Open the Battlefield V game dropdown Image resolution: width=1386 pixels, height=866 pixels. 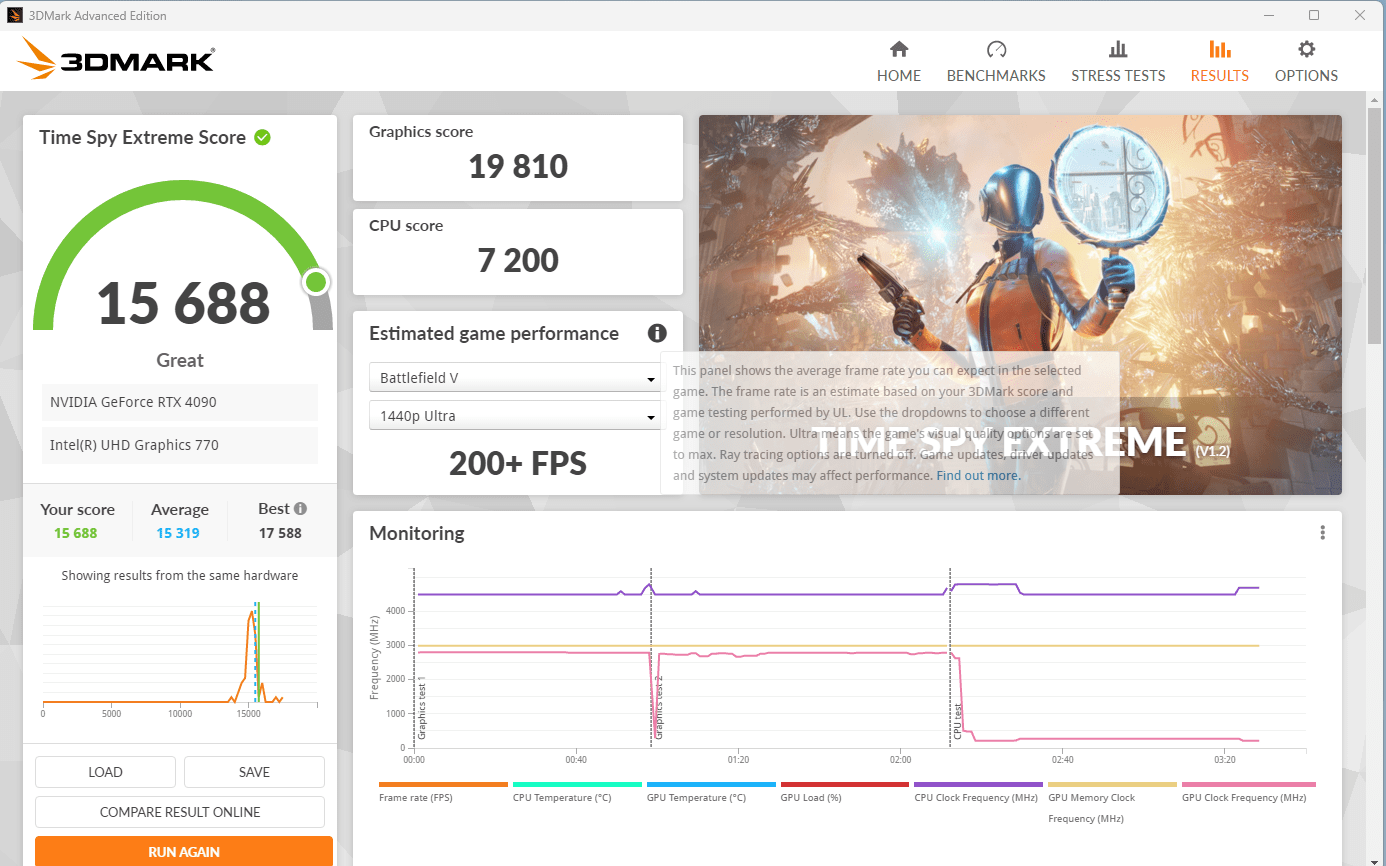[x=514, y=379]
